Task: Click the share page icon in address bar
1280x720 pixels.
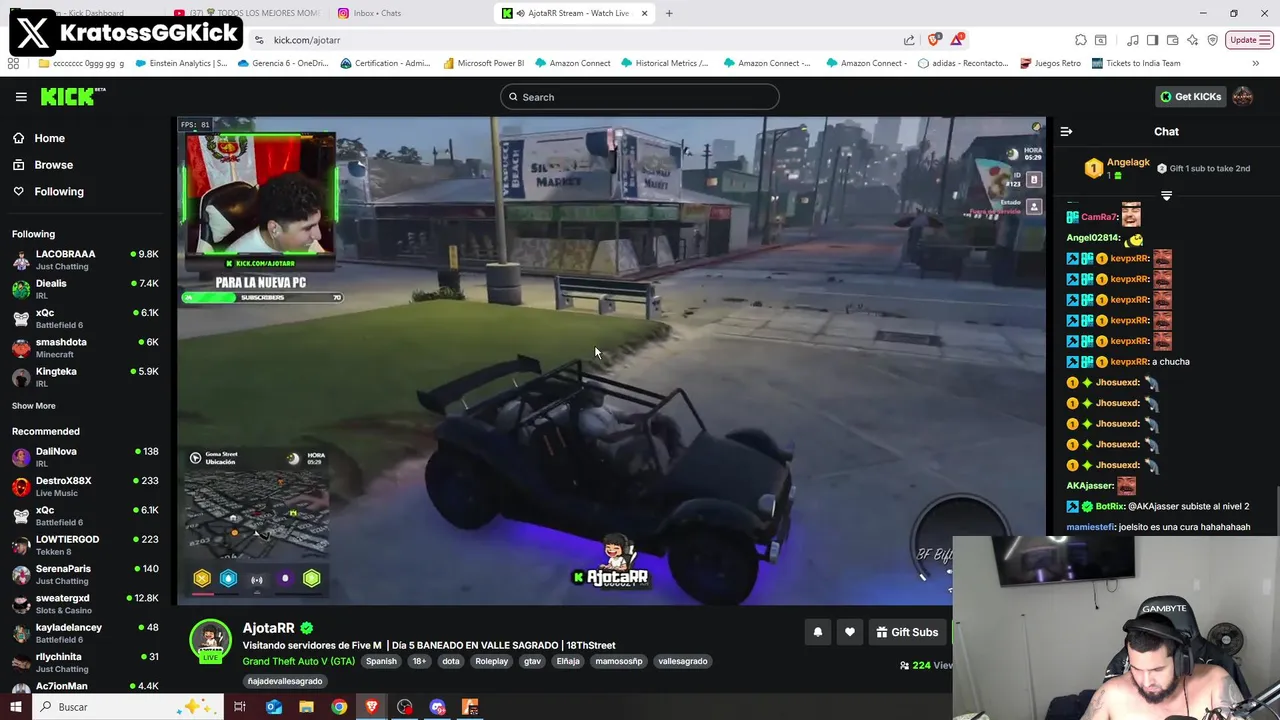Action: point(909,40)
